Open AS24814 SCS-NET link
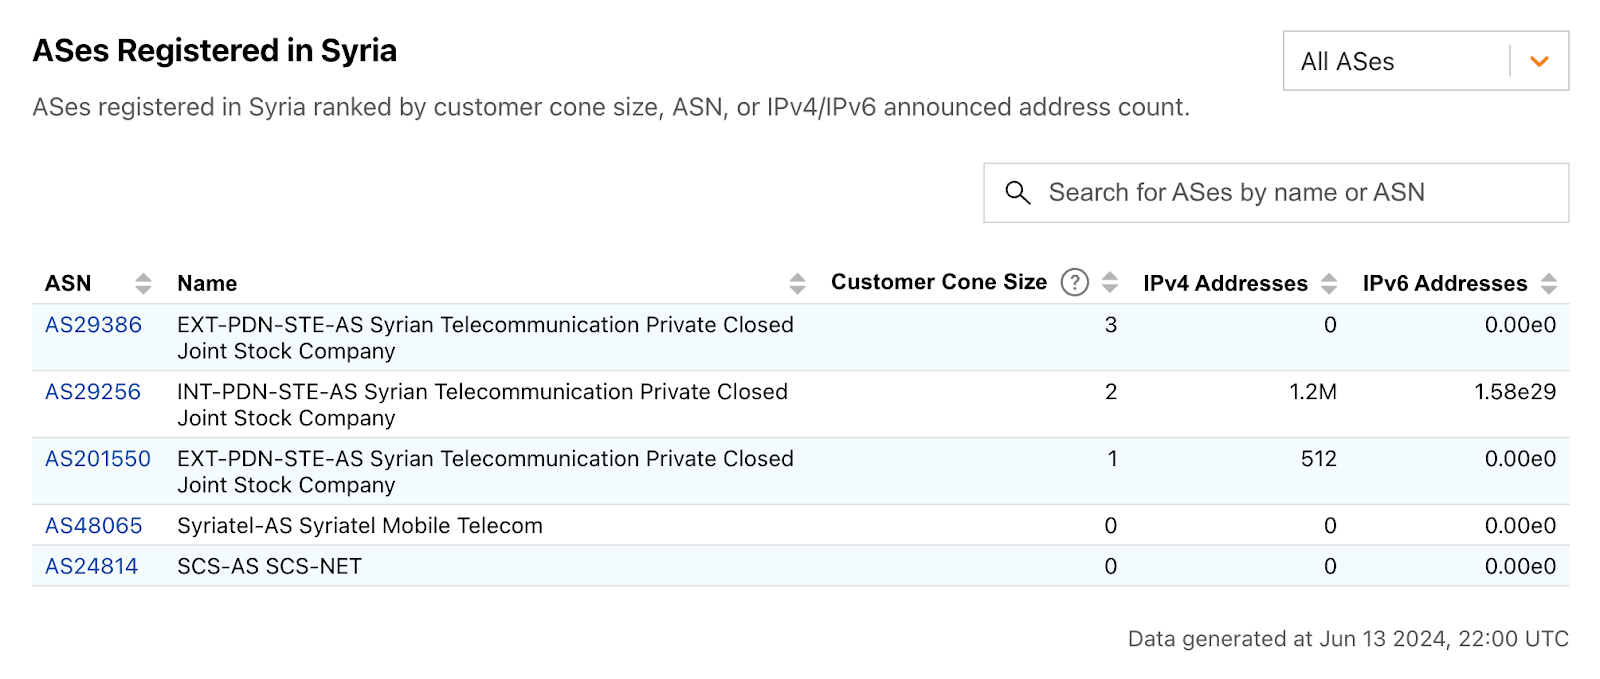 92,567
